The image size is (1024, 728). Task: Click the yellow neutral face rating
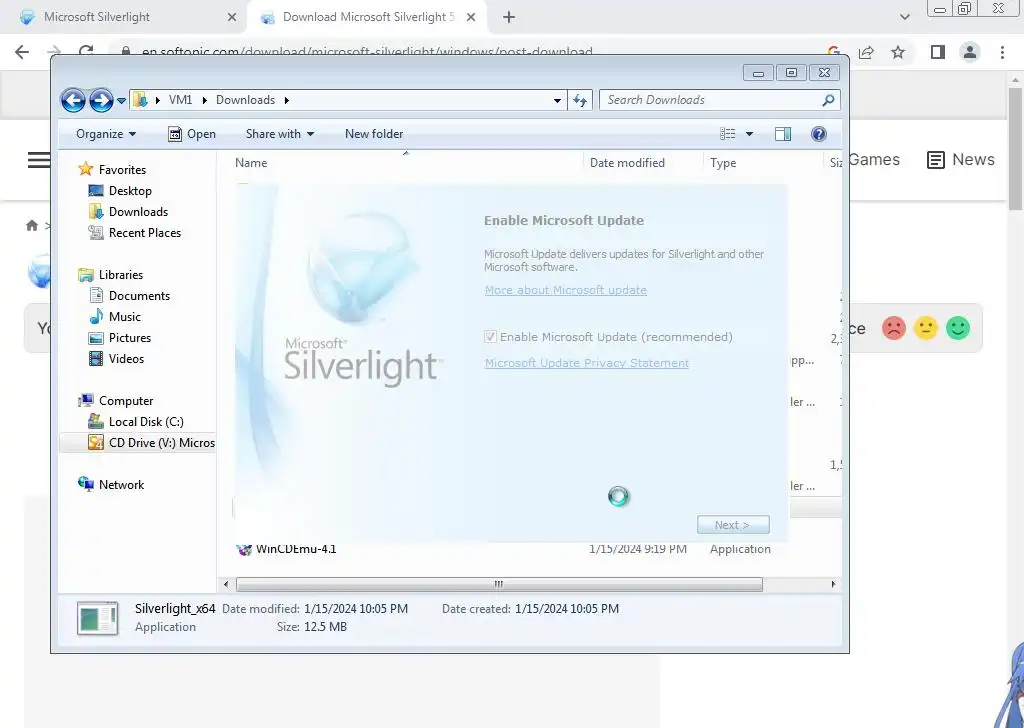[925, 328]
